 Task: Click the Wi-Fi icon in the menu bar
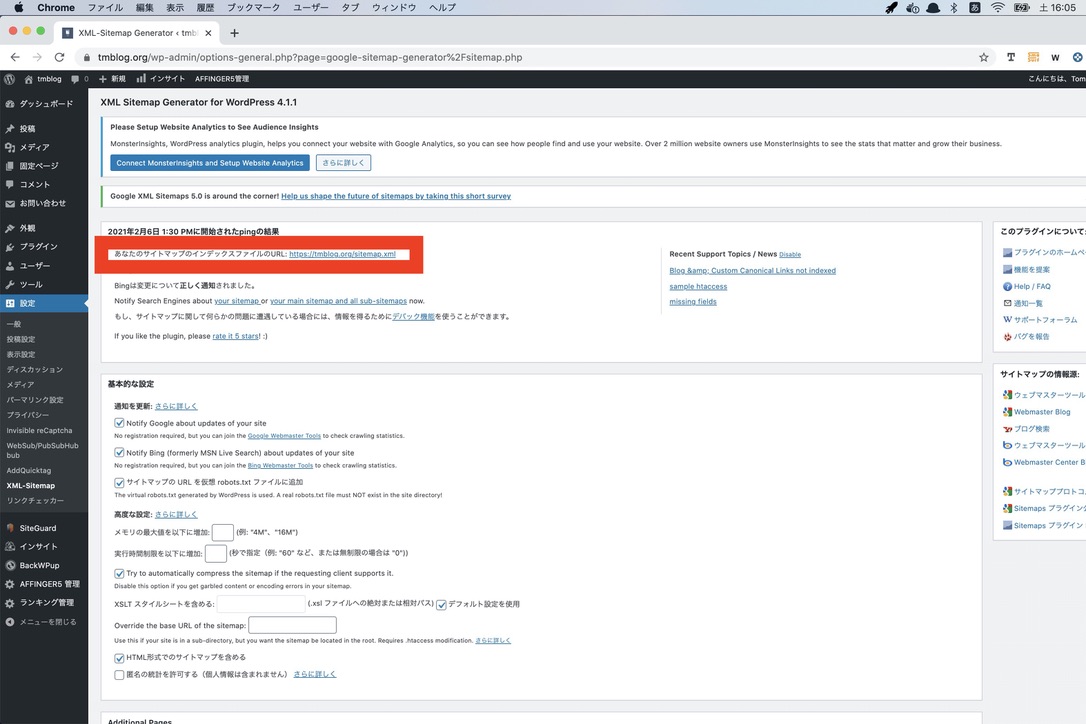click(x=997, y=8)
